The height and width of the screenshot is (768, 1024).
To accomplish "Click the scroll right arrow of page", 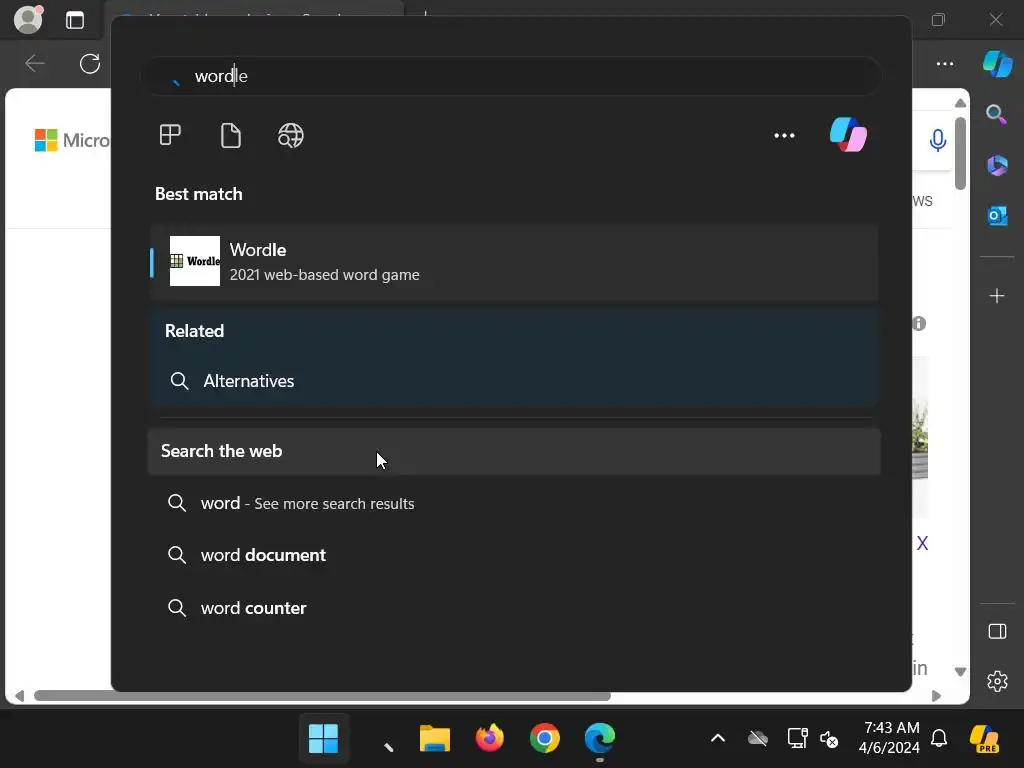I will coord(936,696).
